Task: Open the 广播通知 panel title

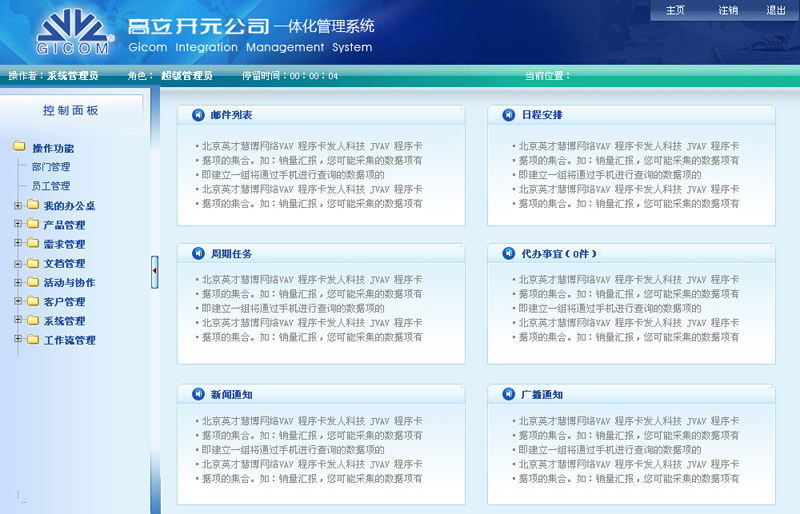Action: pos(542,395)
